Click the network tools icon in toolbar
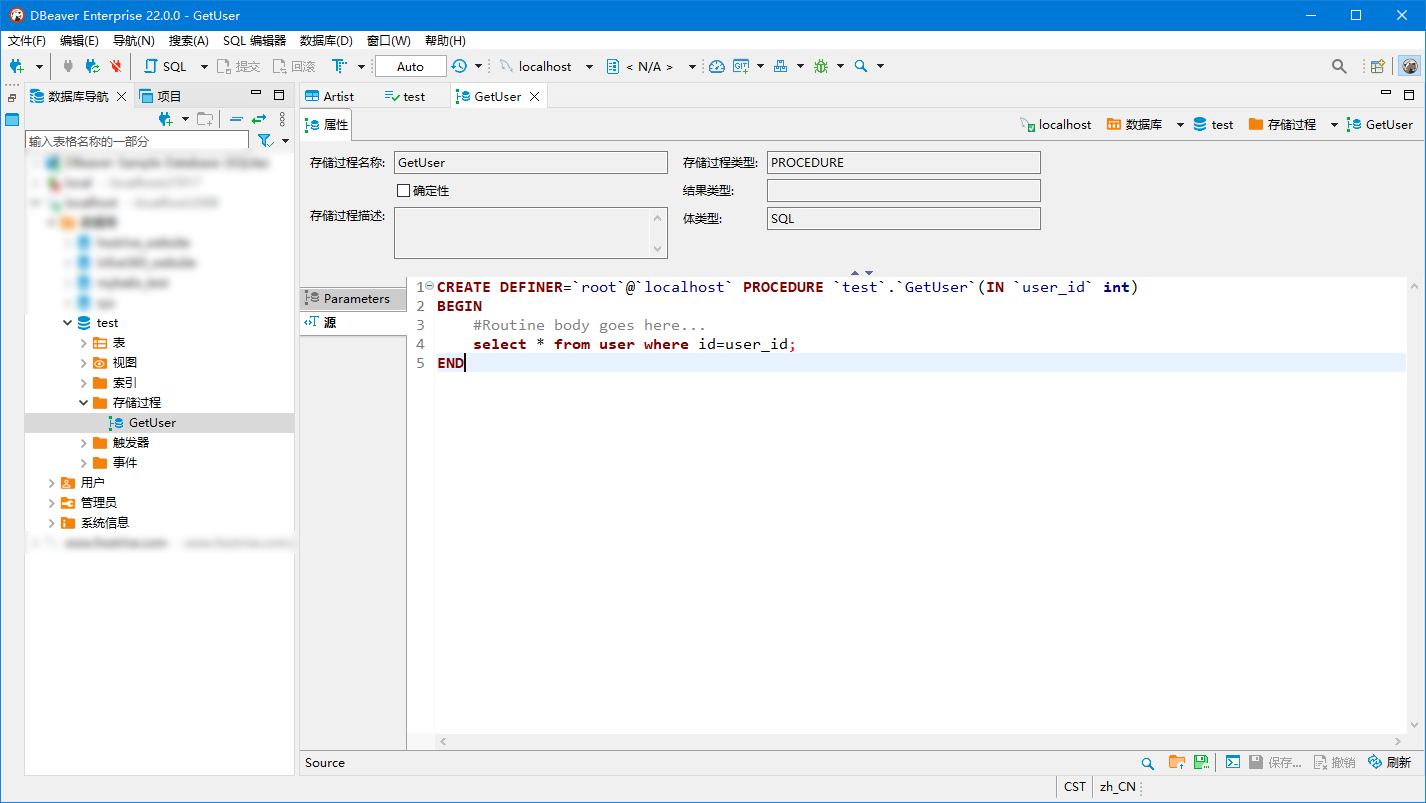 [x=781, y=66]
